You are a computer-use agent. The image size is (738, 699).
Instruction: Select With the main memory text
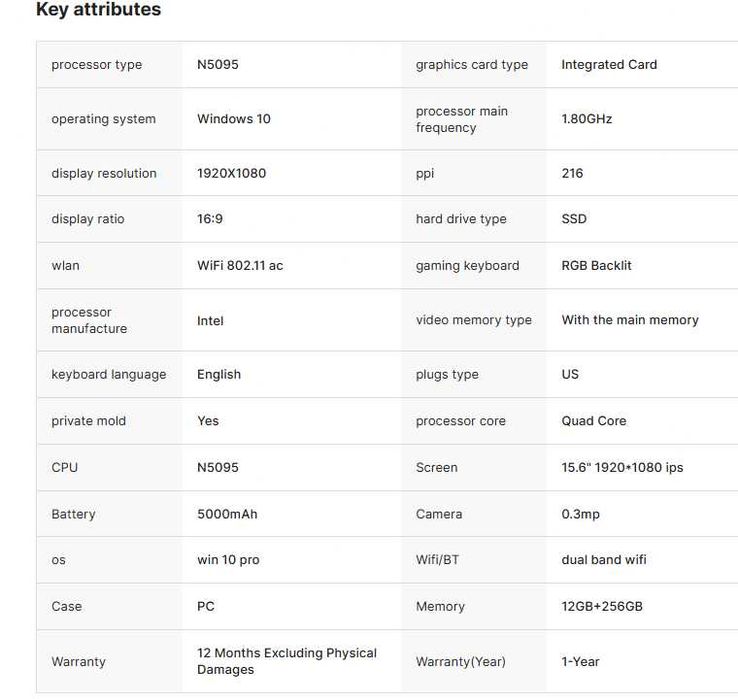630,321
